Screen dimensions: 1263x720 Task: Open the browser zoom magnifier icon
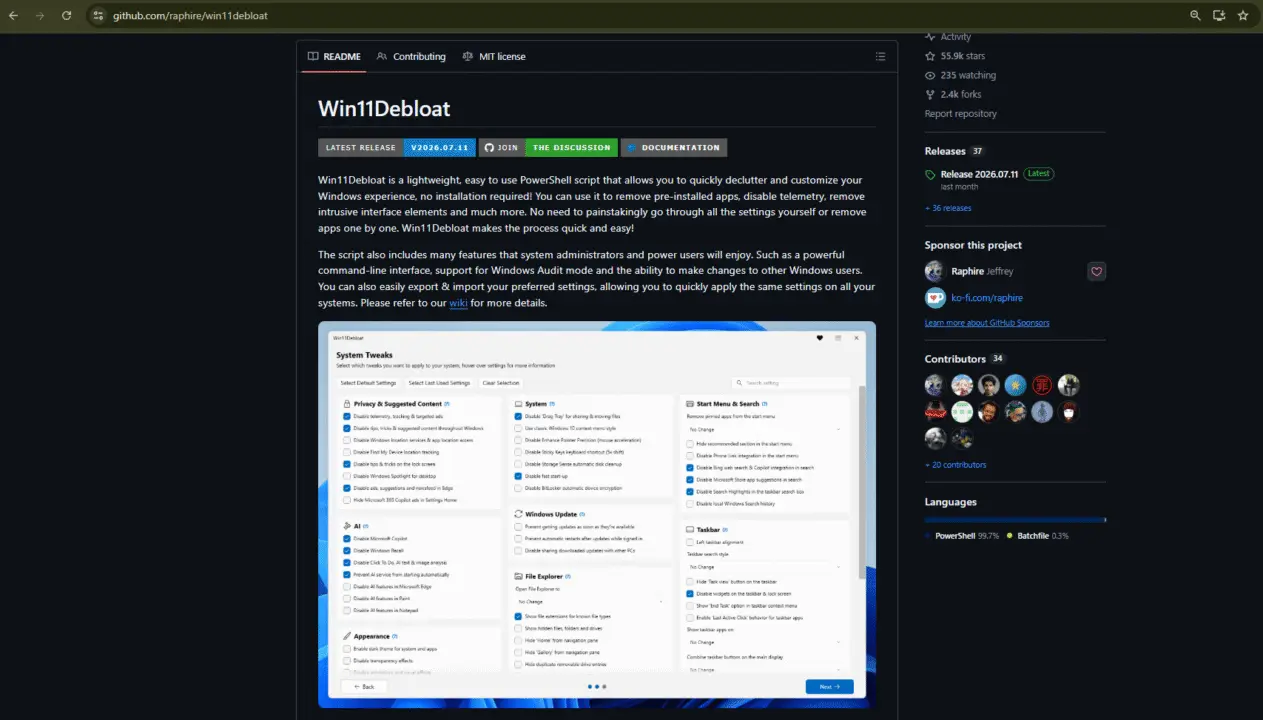click(1195, 15)
